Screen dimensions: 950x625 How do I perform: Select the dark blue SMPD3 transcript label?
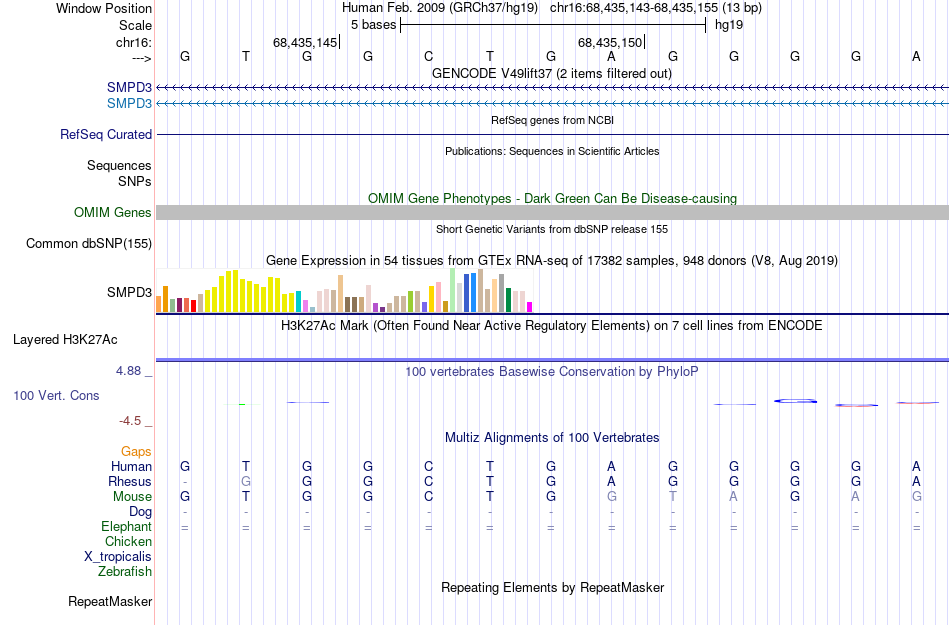click(129, 87)
